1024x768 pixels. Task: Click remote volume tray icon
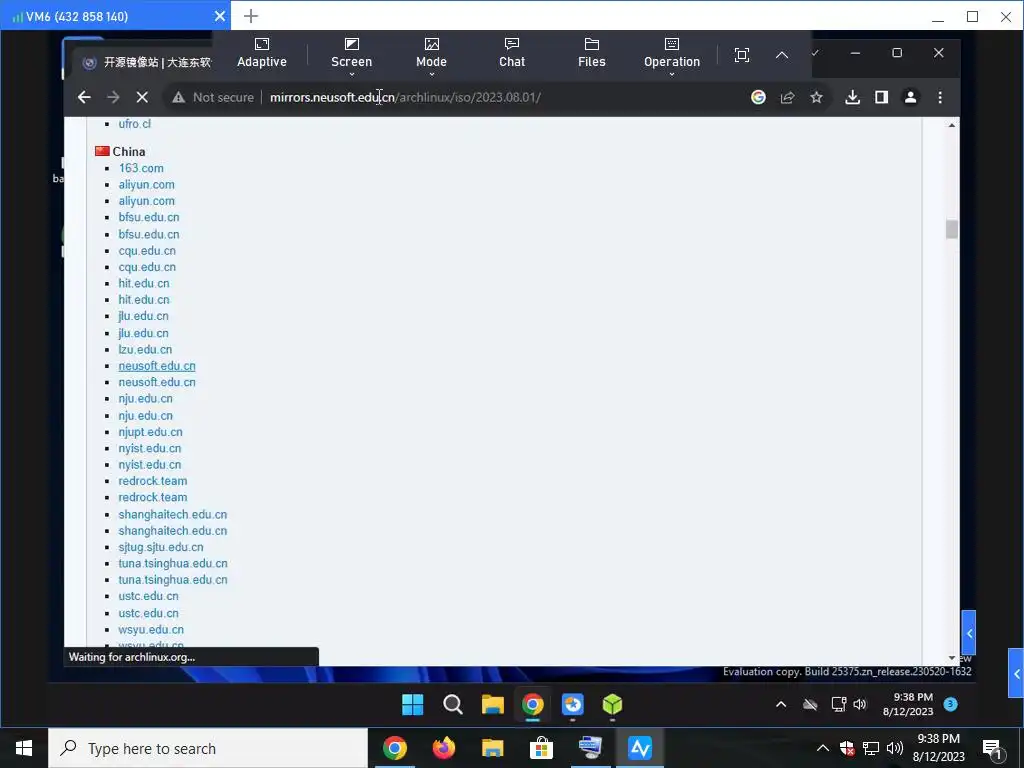coord(859,704)
